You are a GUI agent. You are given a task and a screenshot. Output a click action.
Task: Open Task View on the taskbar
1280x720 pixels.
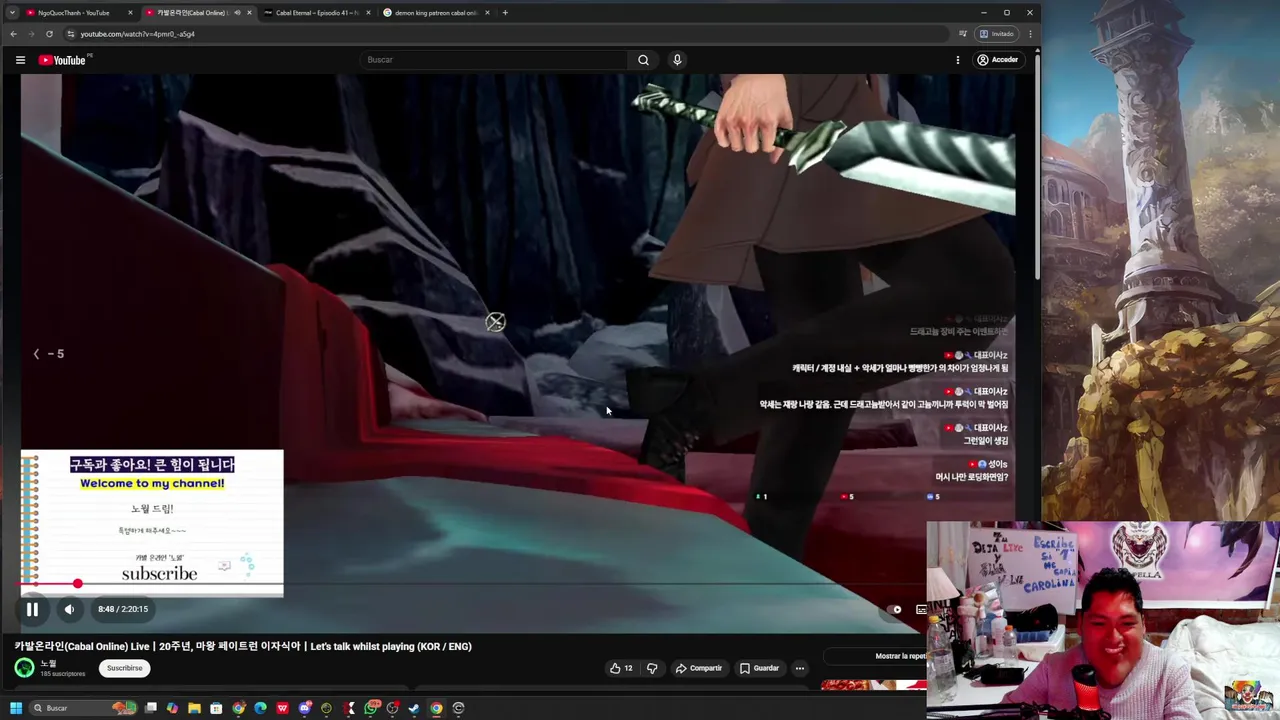(151, 708)
